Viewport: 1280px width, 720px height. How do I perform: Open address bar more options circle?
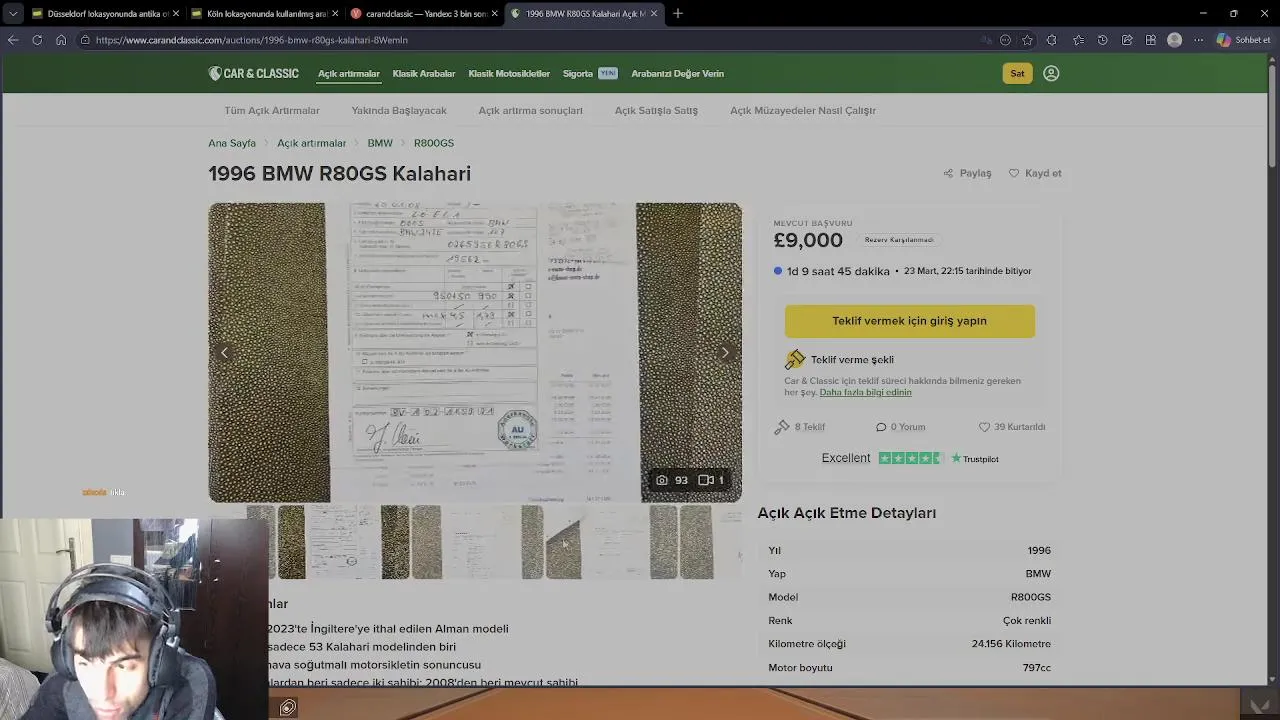[1005, 40]
